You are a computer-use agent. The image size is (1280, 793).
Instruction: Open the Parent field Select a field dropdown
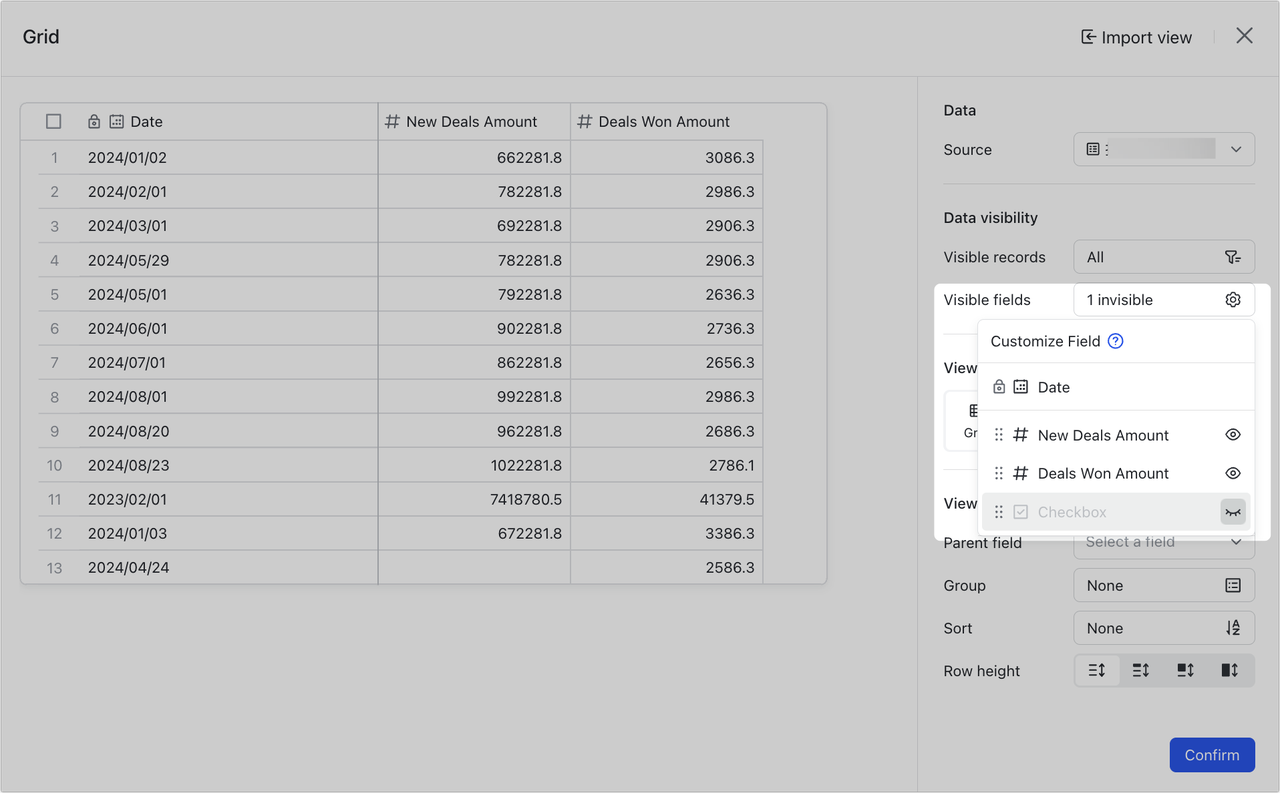[x=1164, y=542]
